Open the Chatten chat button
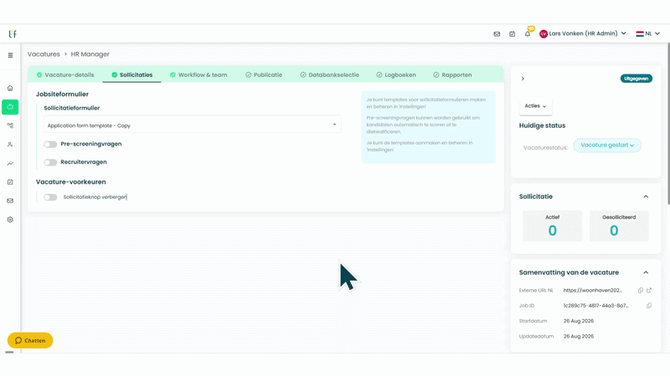The width and height of the screenshot is (670, 376). point(30,341)
